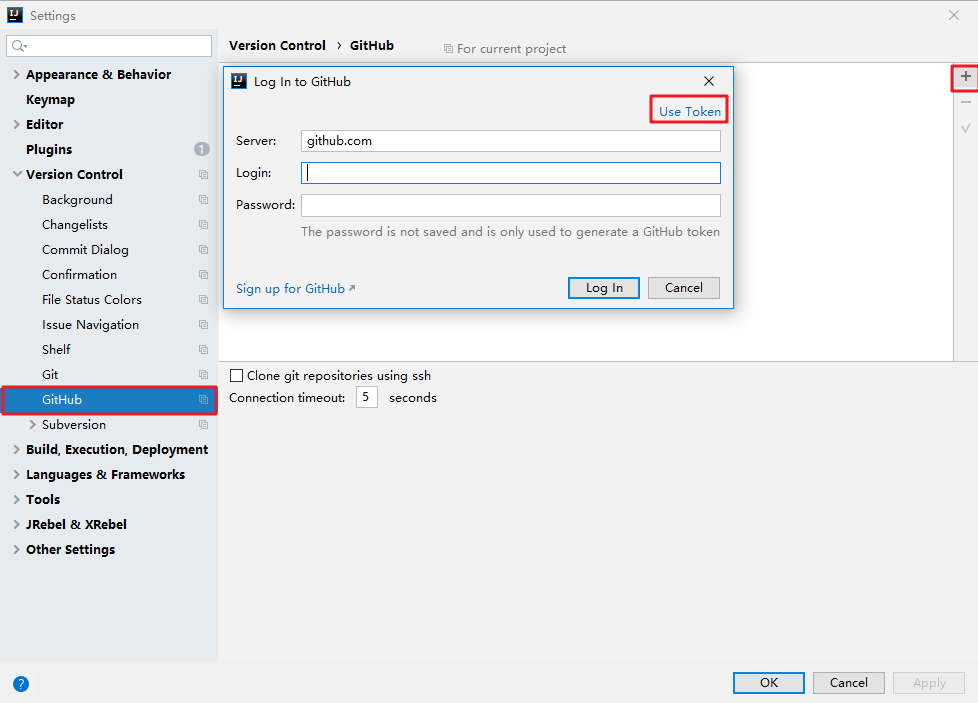This screenshot has width=978, height=703.
Task: Collapse the Version Control section
Action: [17, 175]
